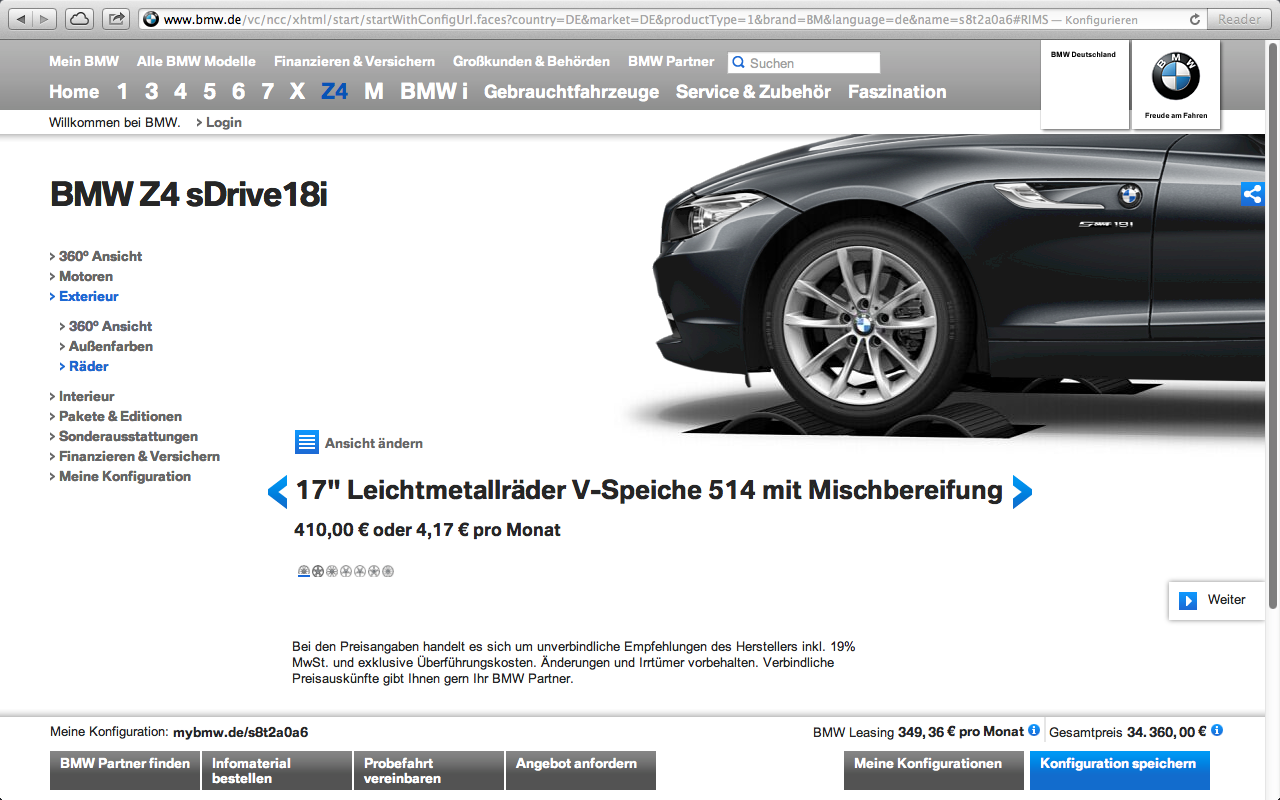Click Infomaterial bestellen button
This screenshot has height=800, width=1280.
pyautogui.click(x=277, y=771)
